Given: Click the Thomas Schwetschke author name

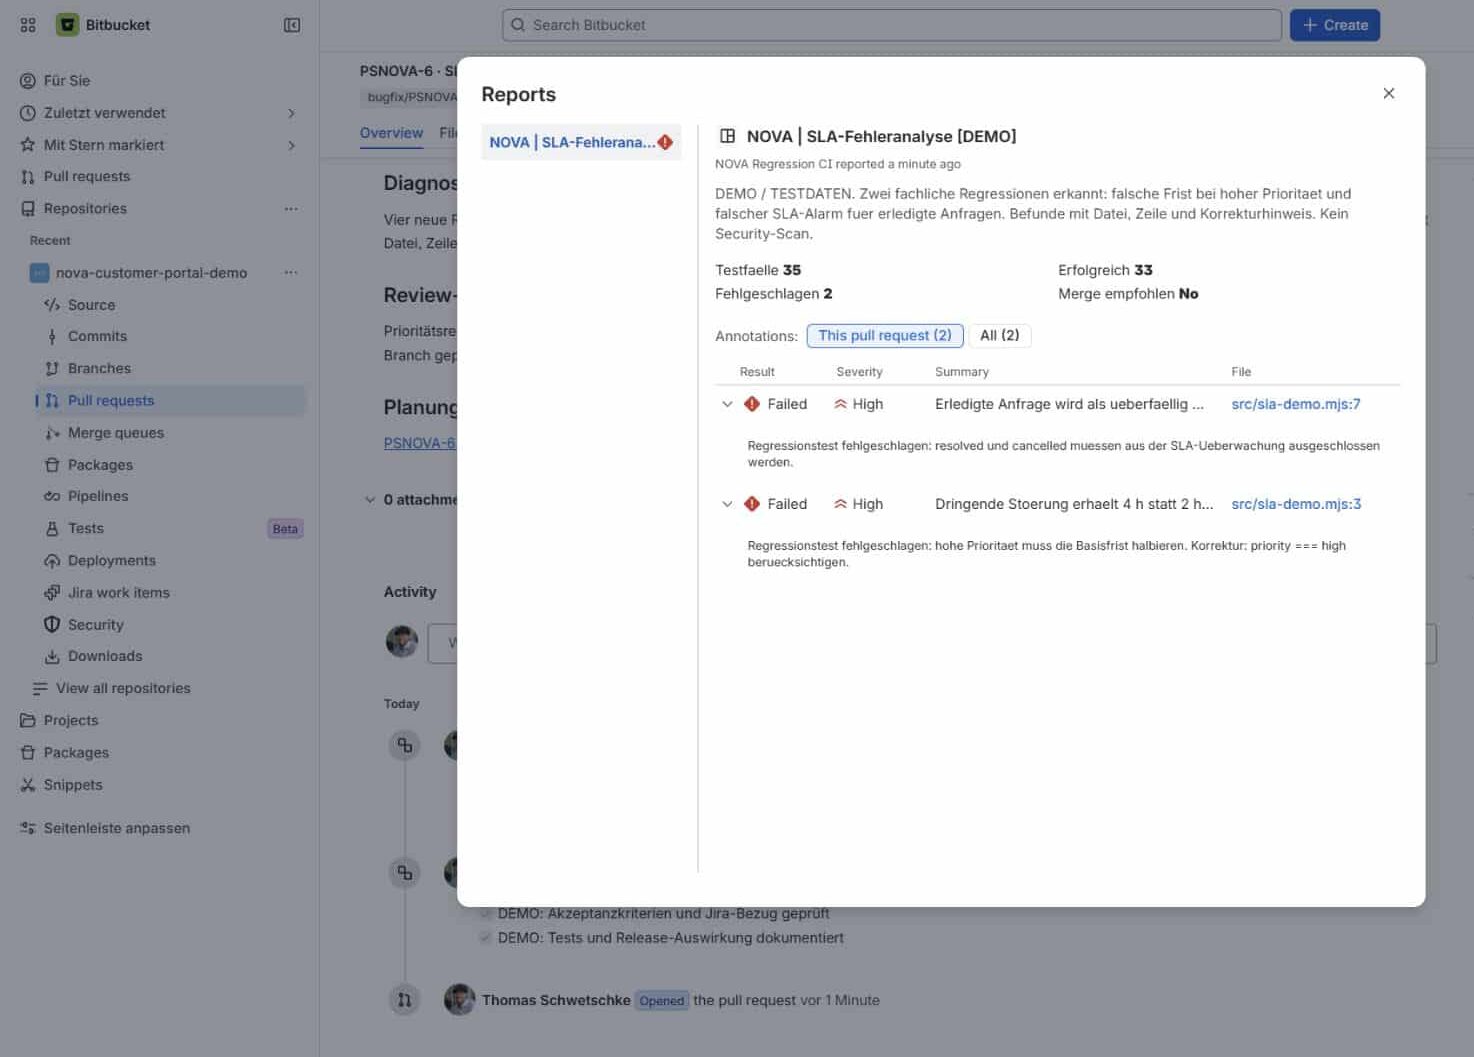Looking at the screenshot, I should tap(556, 1000).
